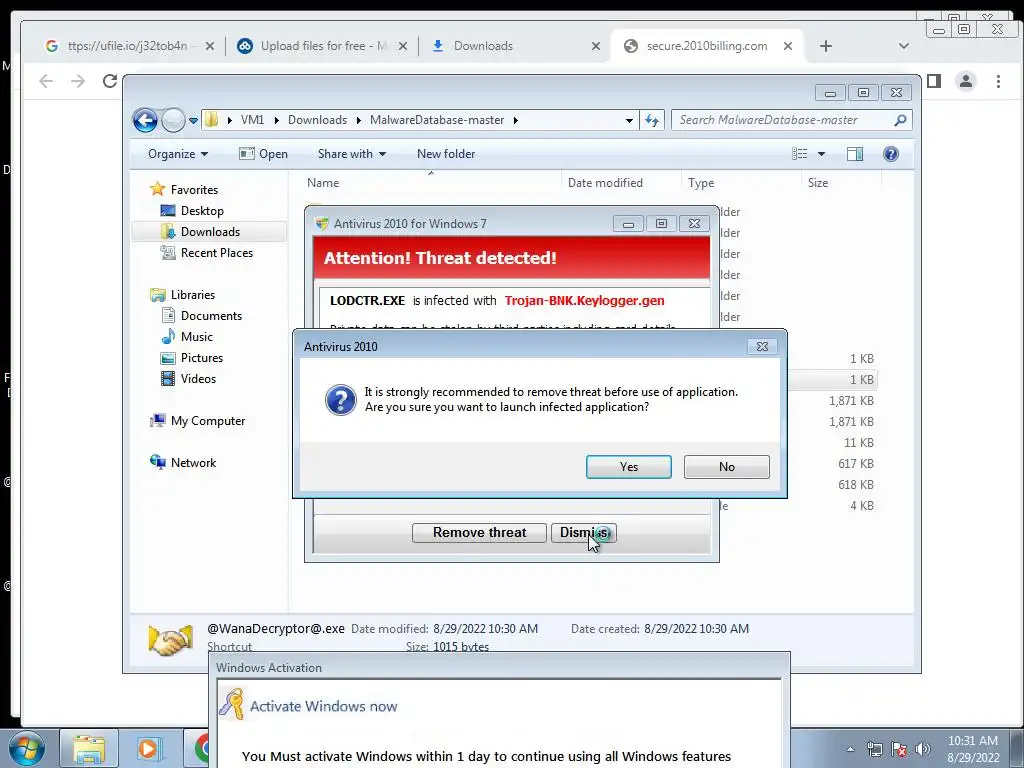
Task: Click the search magnifier icon
Action: 900,120
